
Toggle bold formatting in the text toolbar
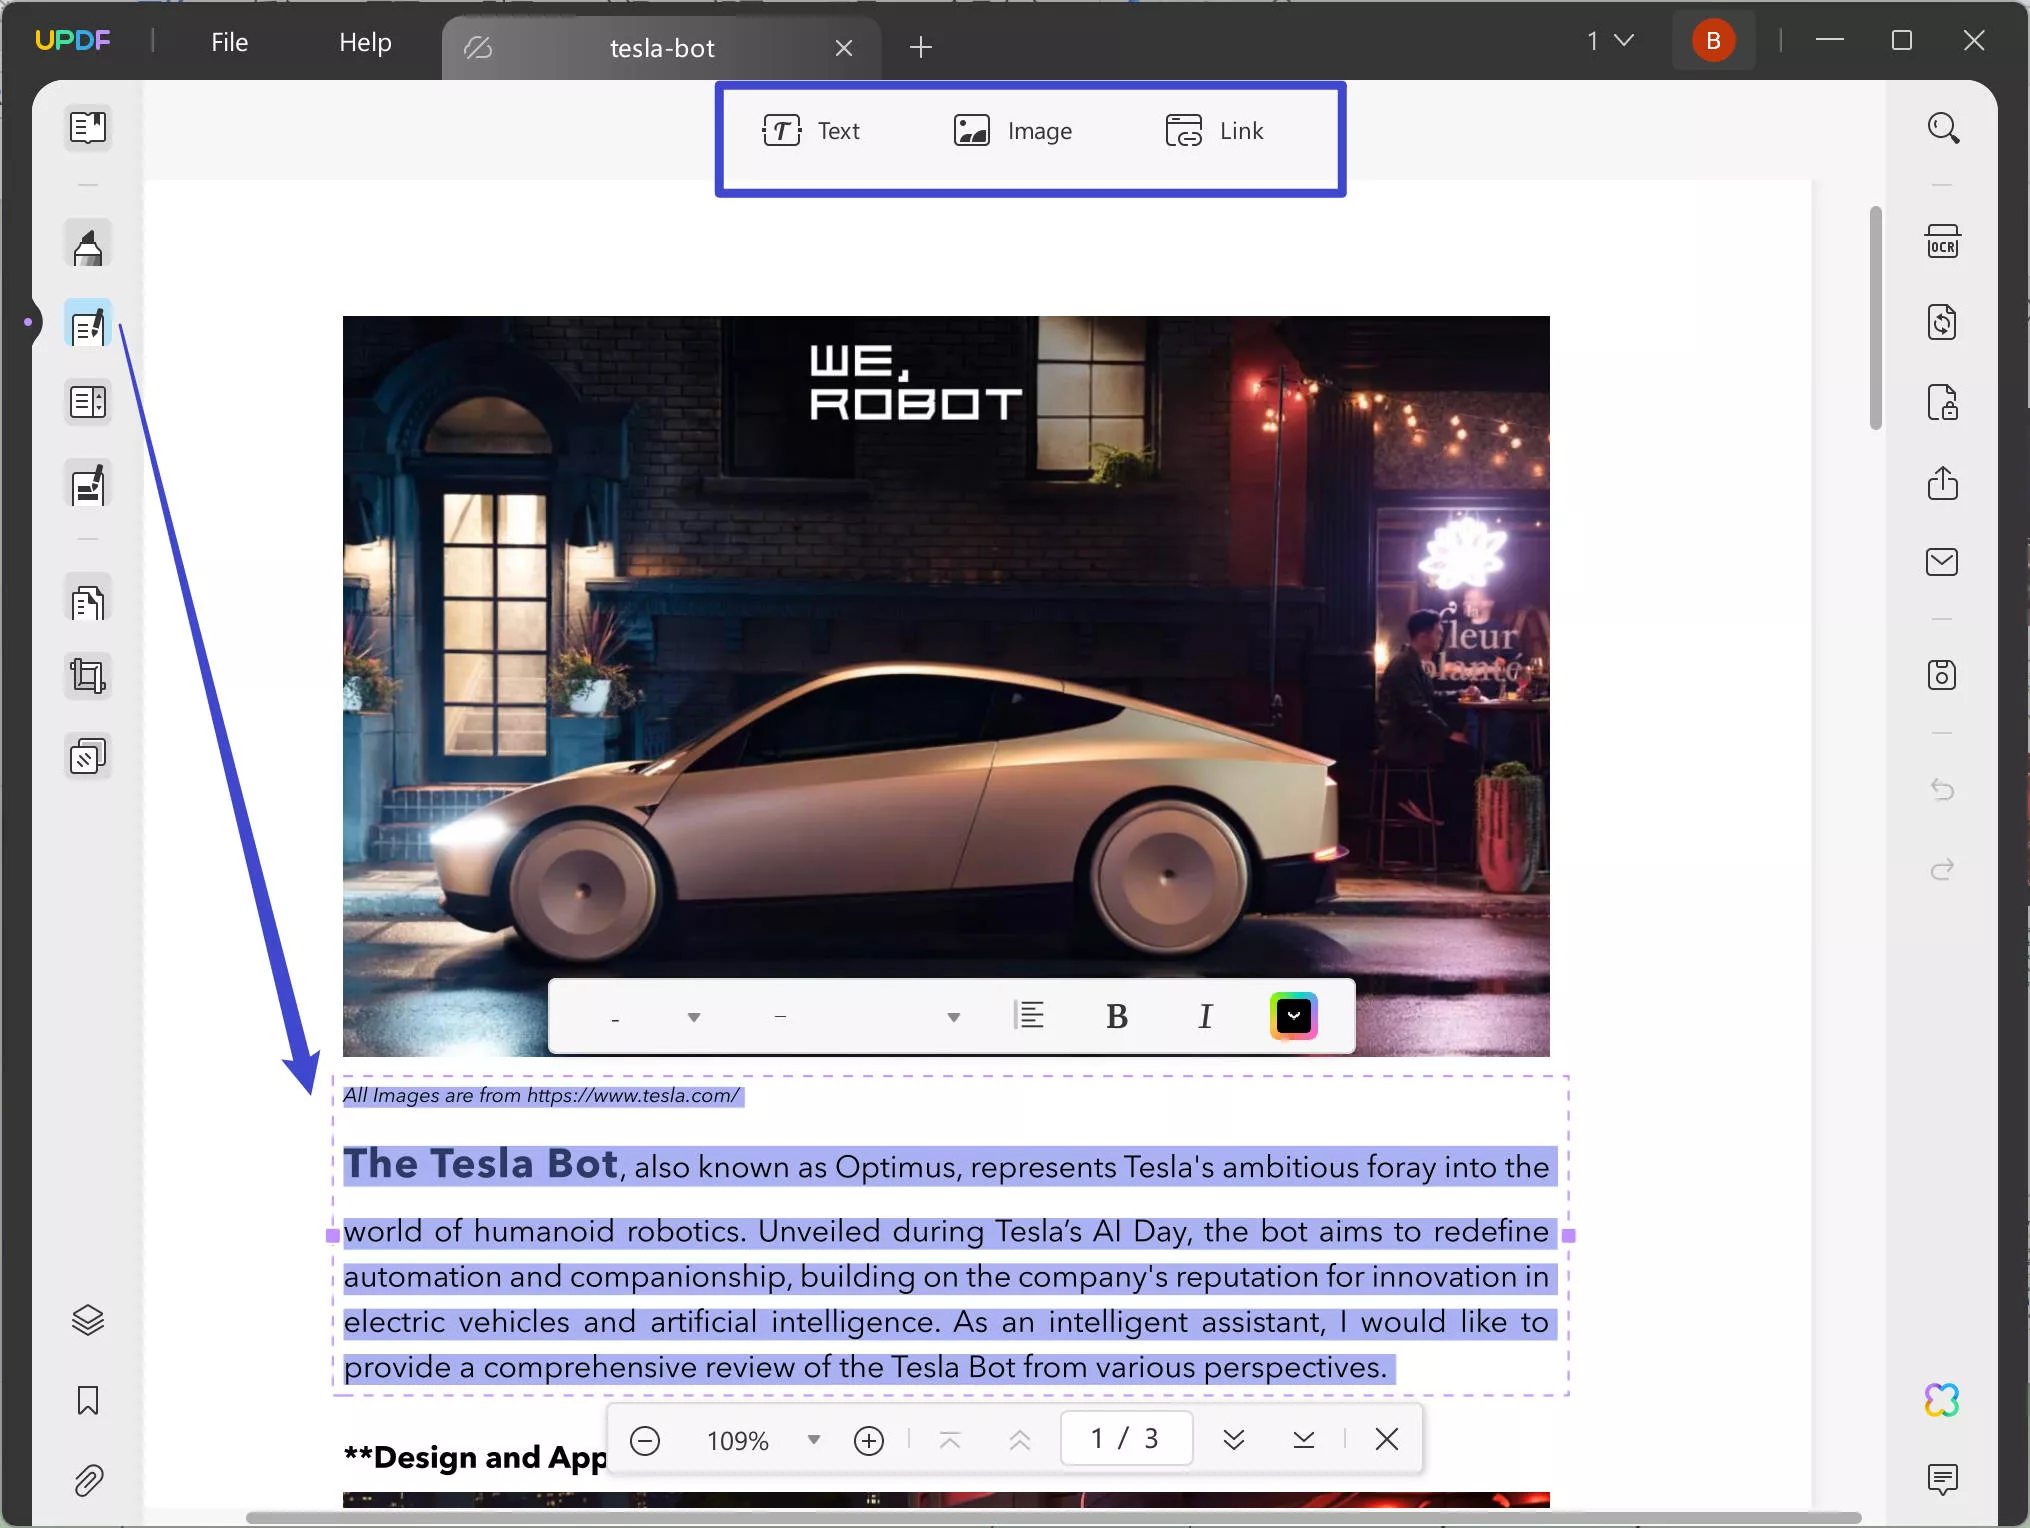coord(1117,1016)
